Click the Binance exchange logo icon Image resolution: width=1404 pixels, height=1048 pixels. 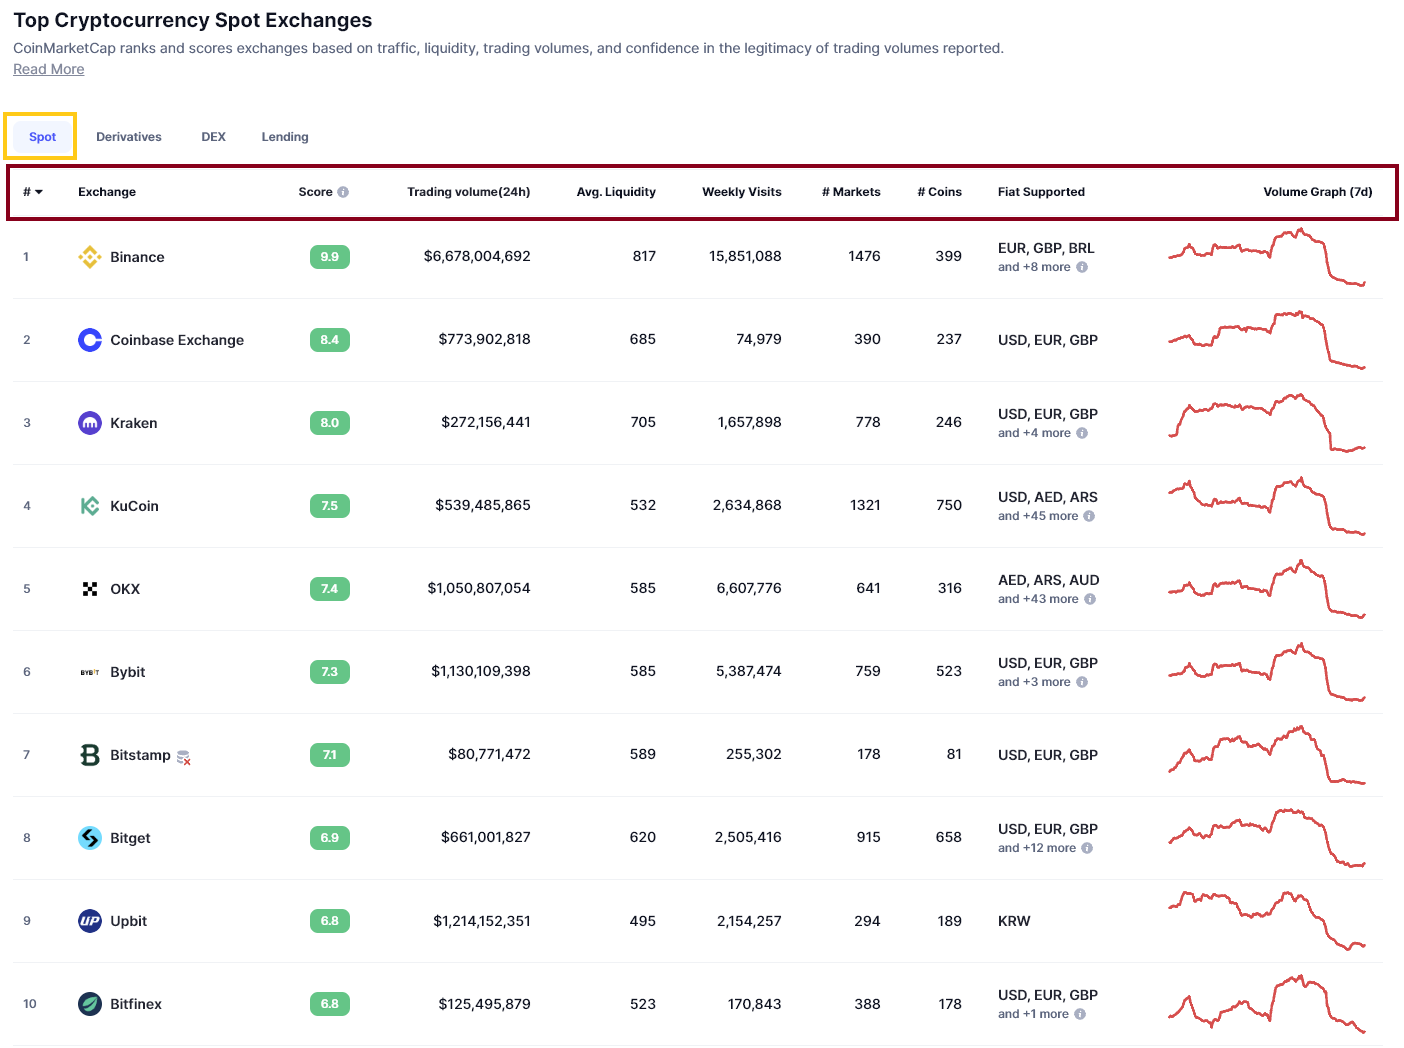[x=90, y=257]
